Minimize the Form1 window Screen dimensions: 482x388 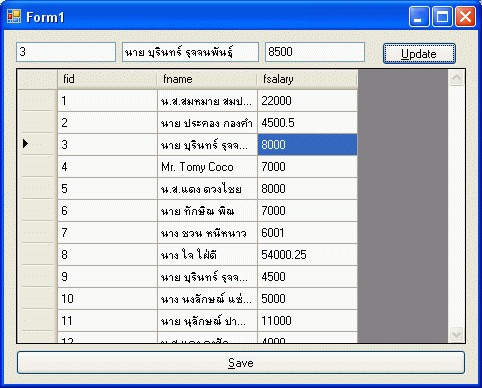419,17
